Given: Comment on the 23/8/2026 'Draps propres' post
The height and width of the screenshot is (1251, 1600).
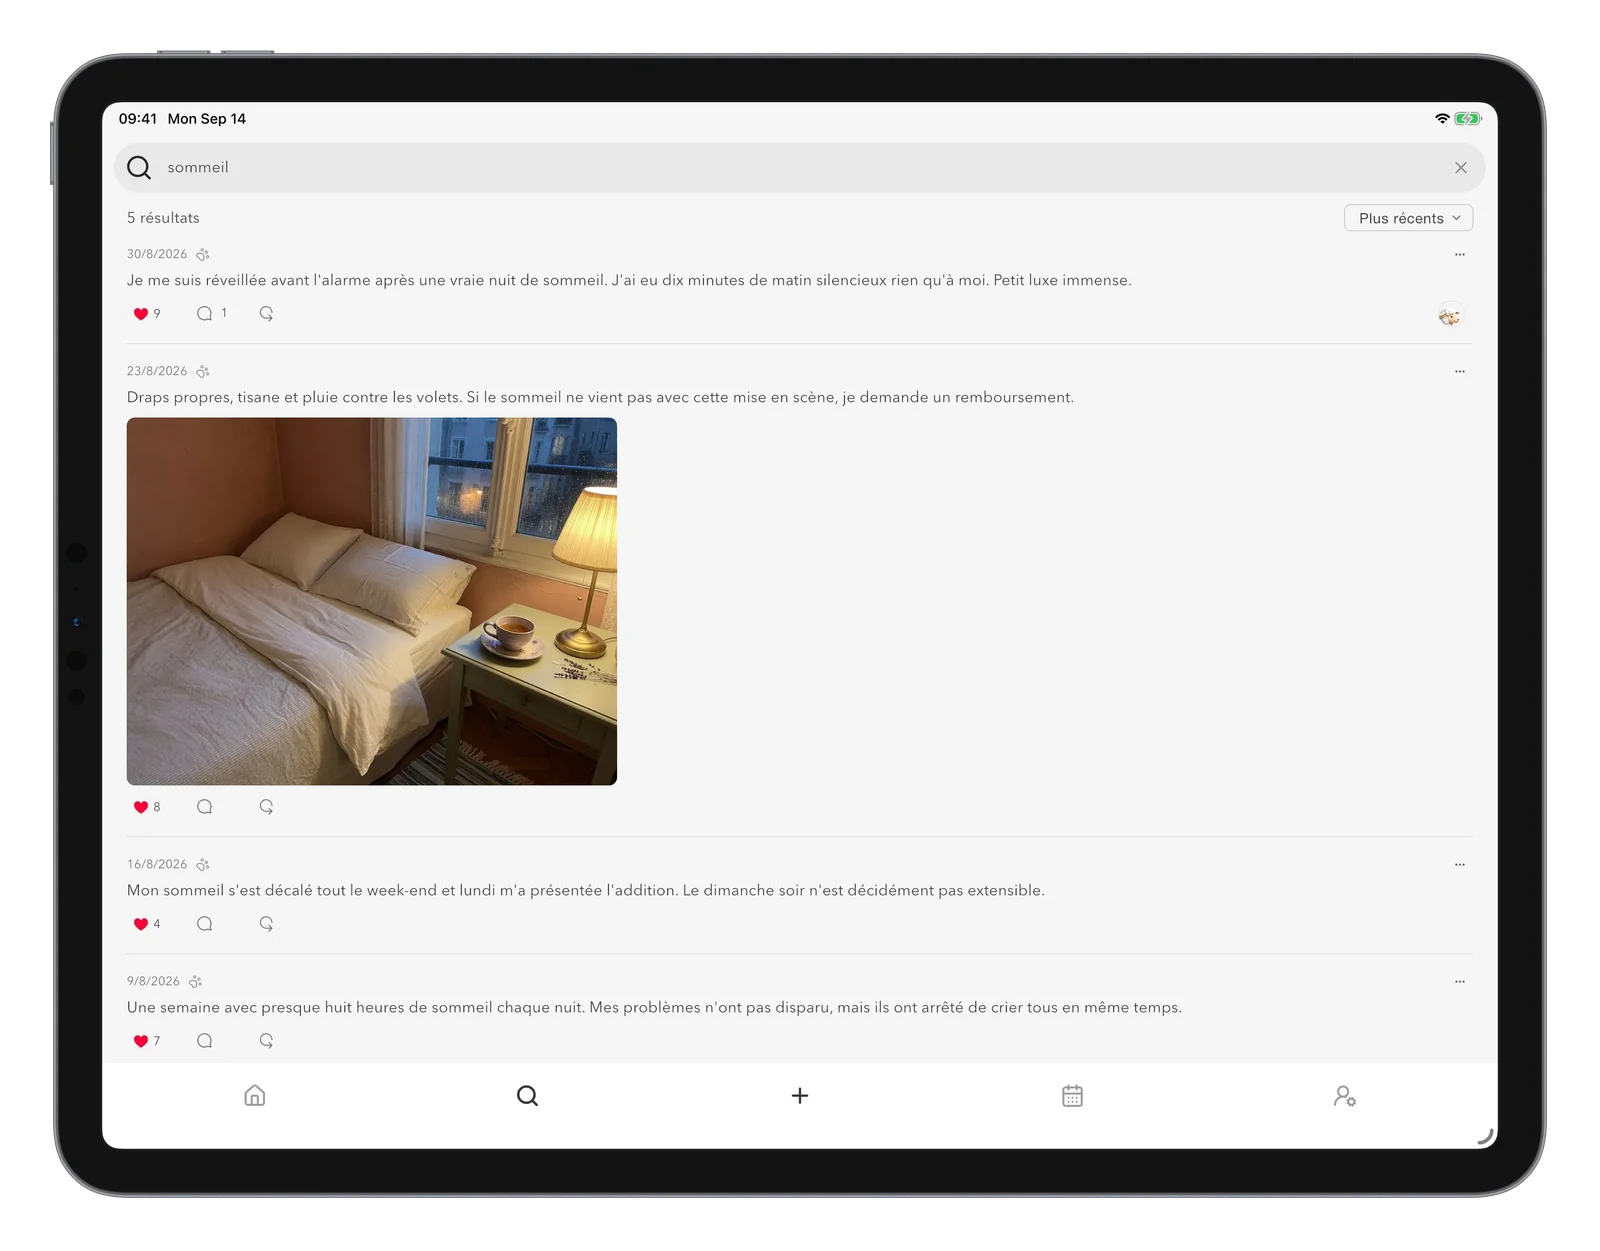Looking at the screenshot, I should [x=204, y=806].
